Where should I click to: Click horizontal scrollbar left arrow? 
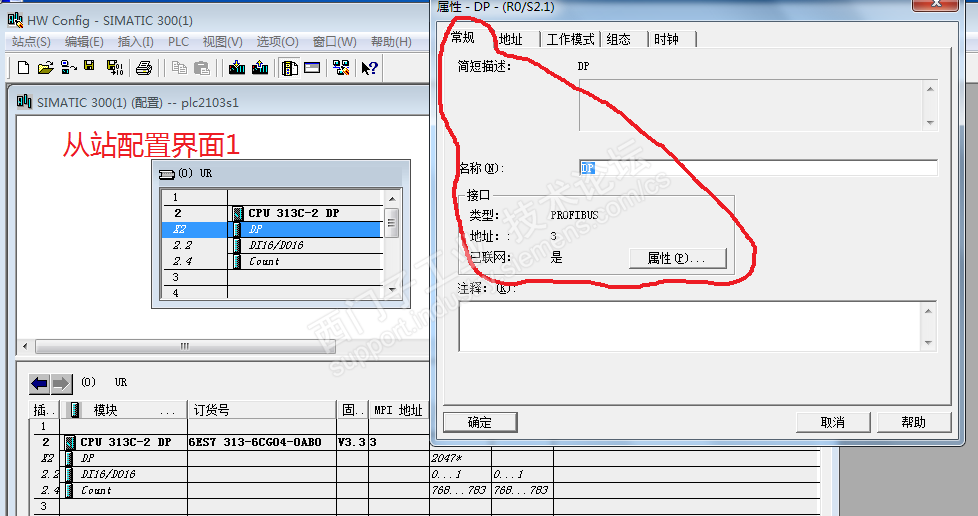click(x=26, y=346)
